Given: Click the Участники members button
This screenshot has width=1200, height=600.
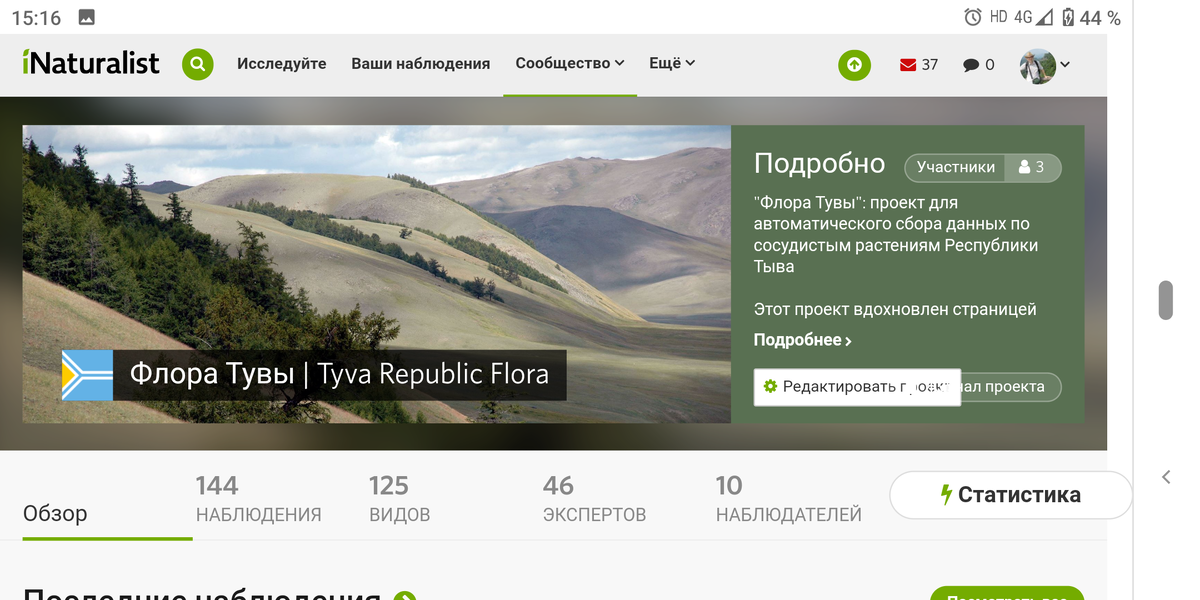Looking at the screenshot, I should click(983, 167).
